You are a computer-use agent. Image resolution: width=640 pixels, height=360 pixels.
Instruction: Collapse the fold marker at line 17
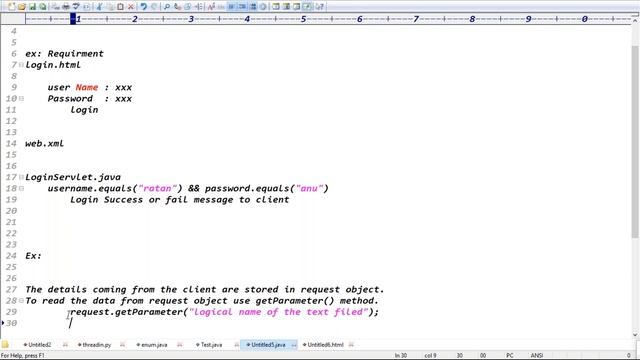click(x=21, y=177)
